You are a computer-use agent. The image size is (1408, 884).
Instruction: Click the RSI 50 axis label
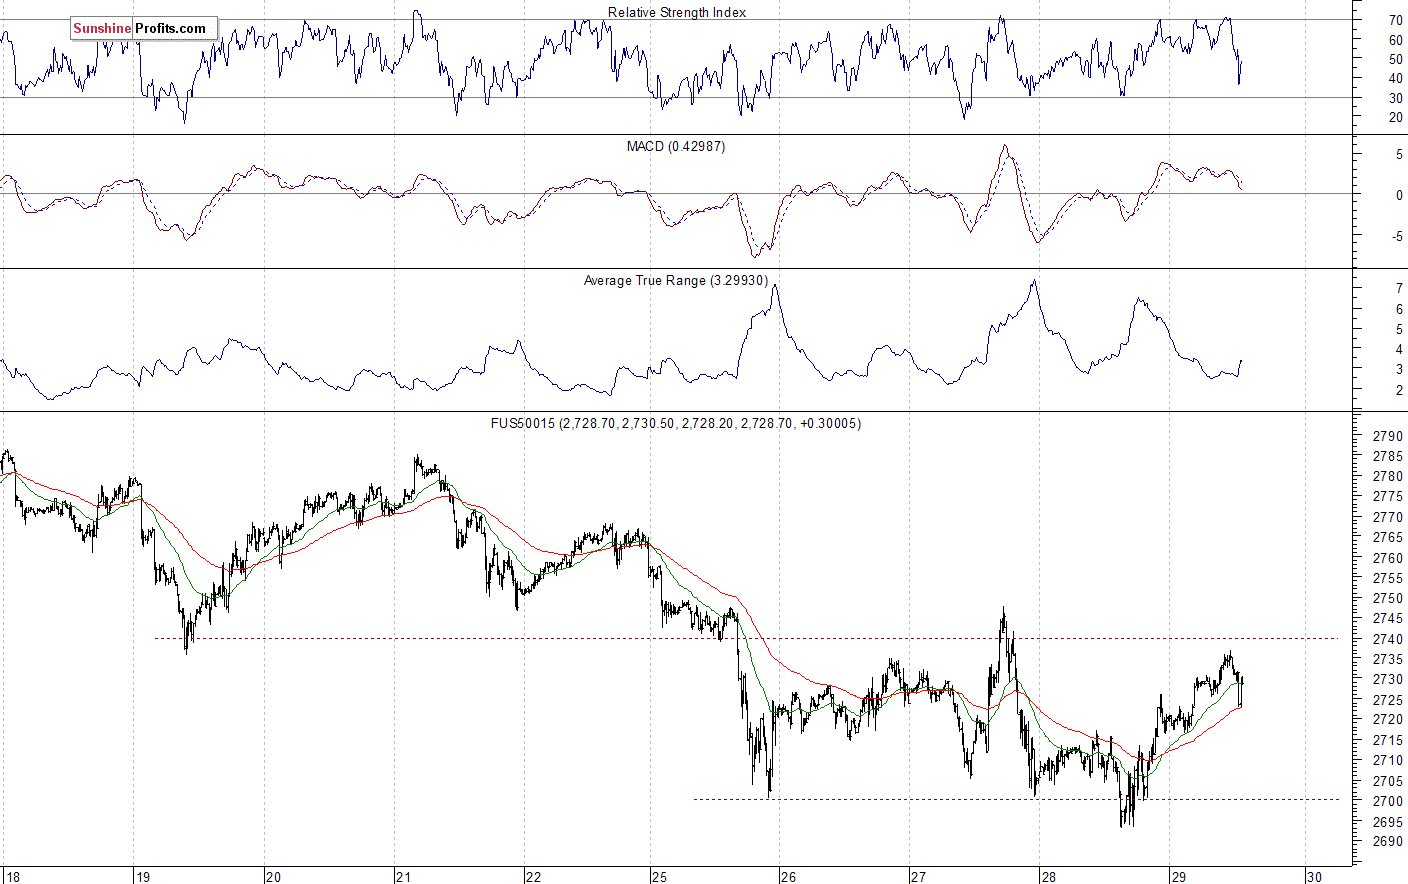(x=1395, y=59)
